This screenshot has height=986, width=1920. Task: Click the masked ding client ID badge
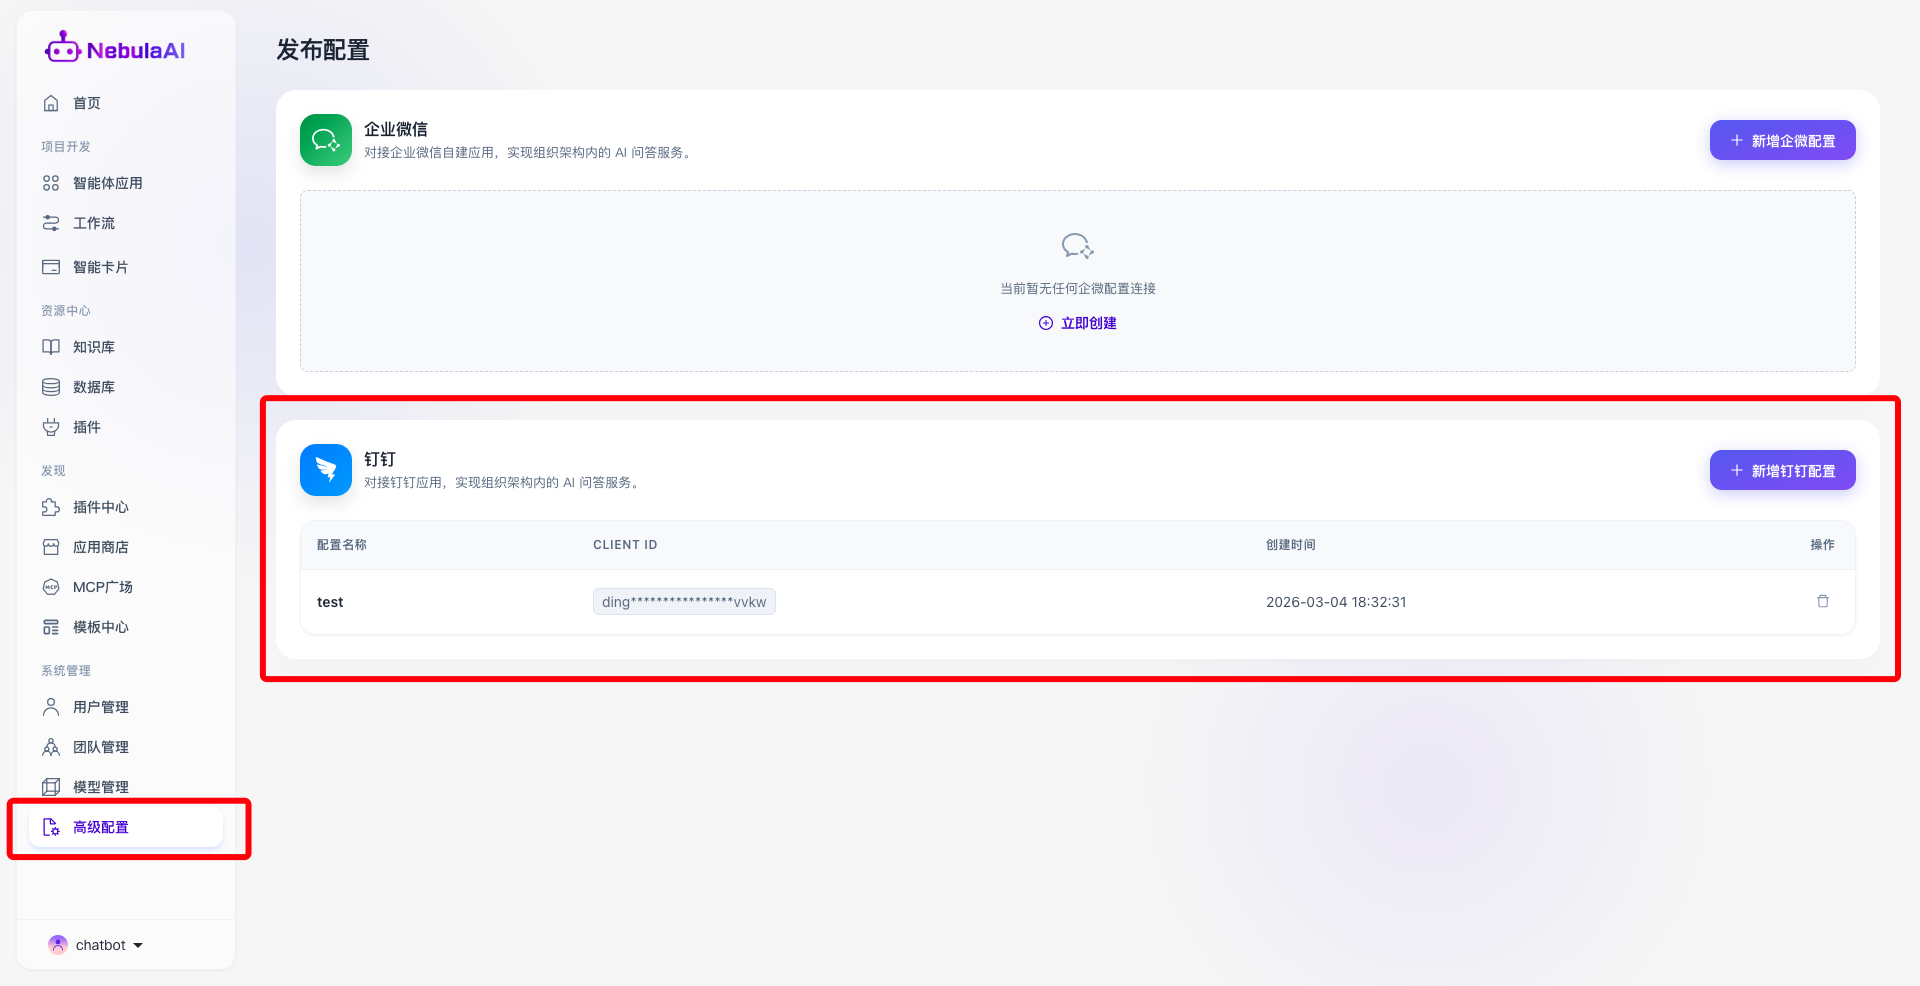(684, 601)
